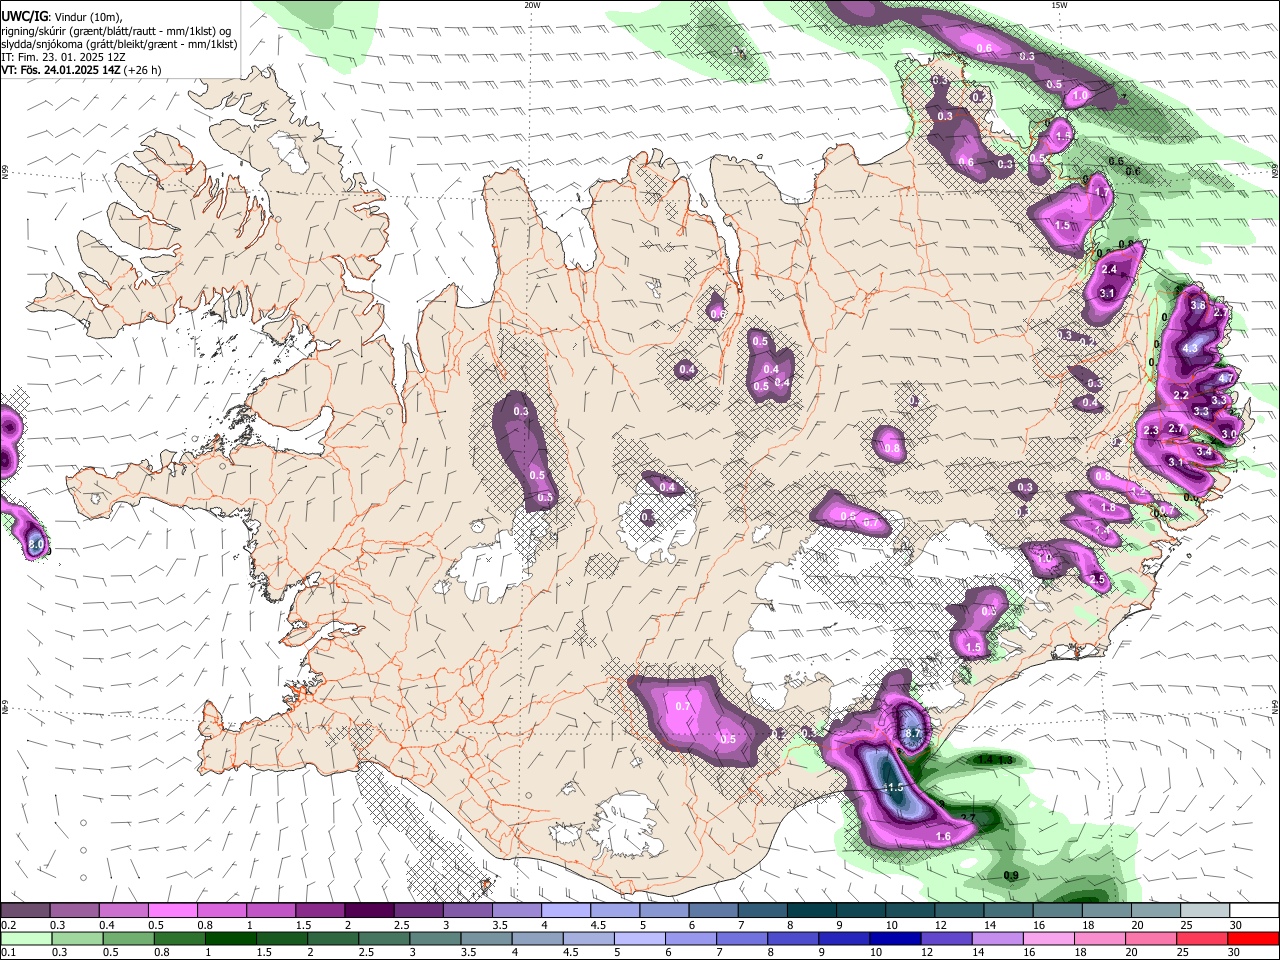
Task: Pick the dark purple 2–2.5 snow swatch
Action: (x=369, y=910)
